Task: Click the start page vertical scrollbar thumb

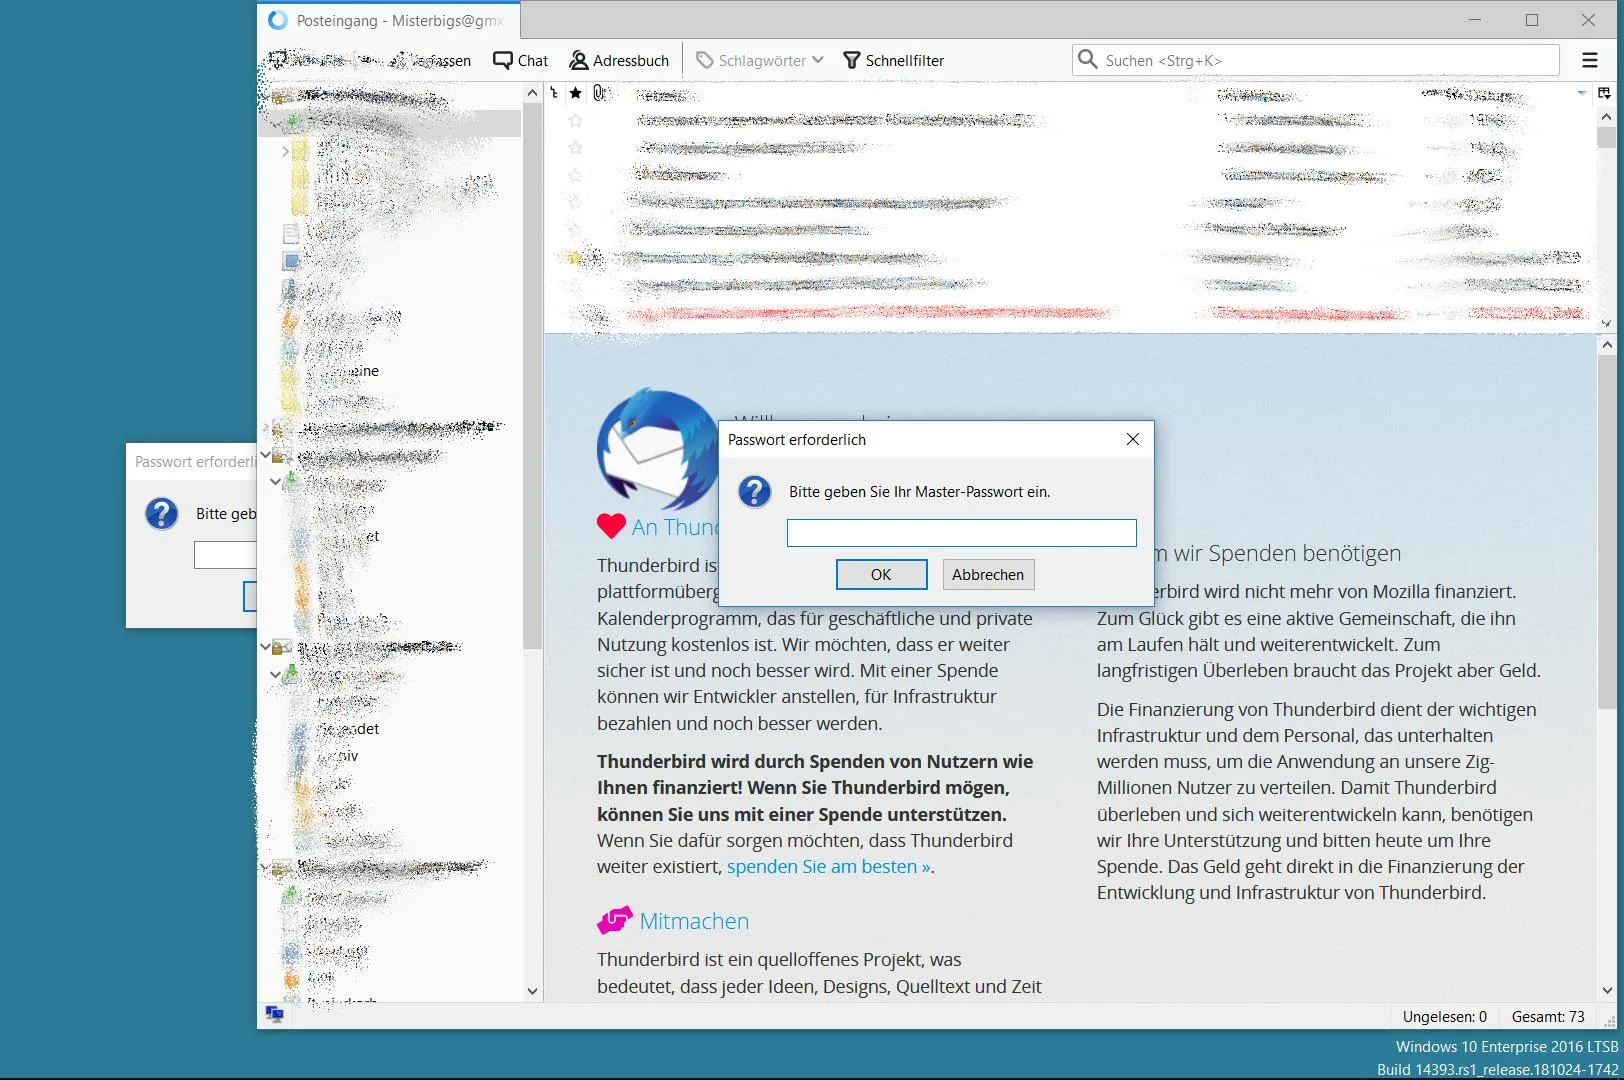Action: (1607, 532)
